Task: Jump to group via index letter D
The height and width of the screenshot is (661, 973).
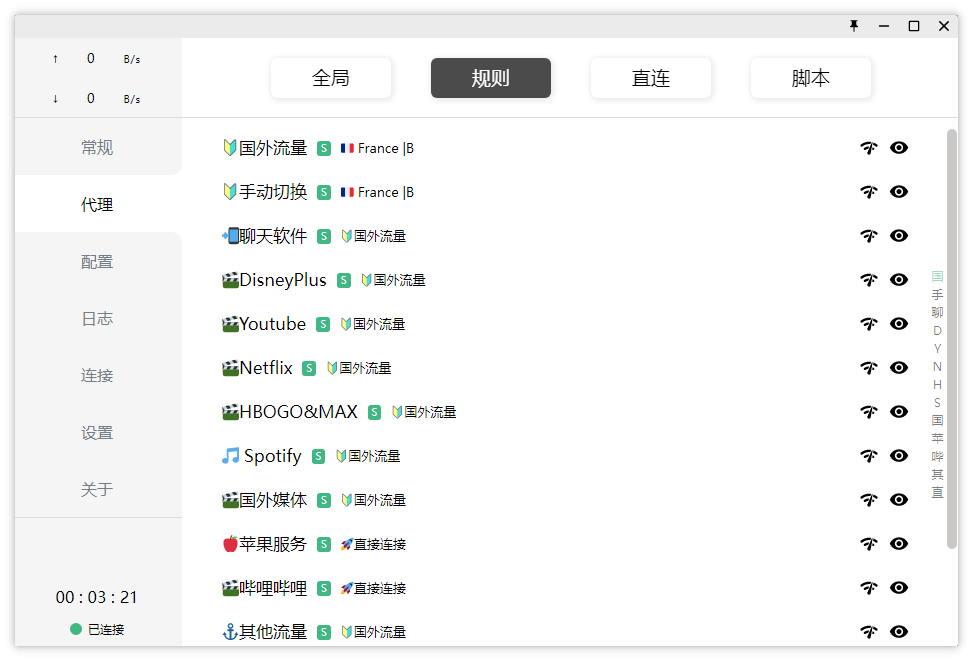Action: pos(937,330)
